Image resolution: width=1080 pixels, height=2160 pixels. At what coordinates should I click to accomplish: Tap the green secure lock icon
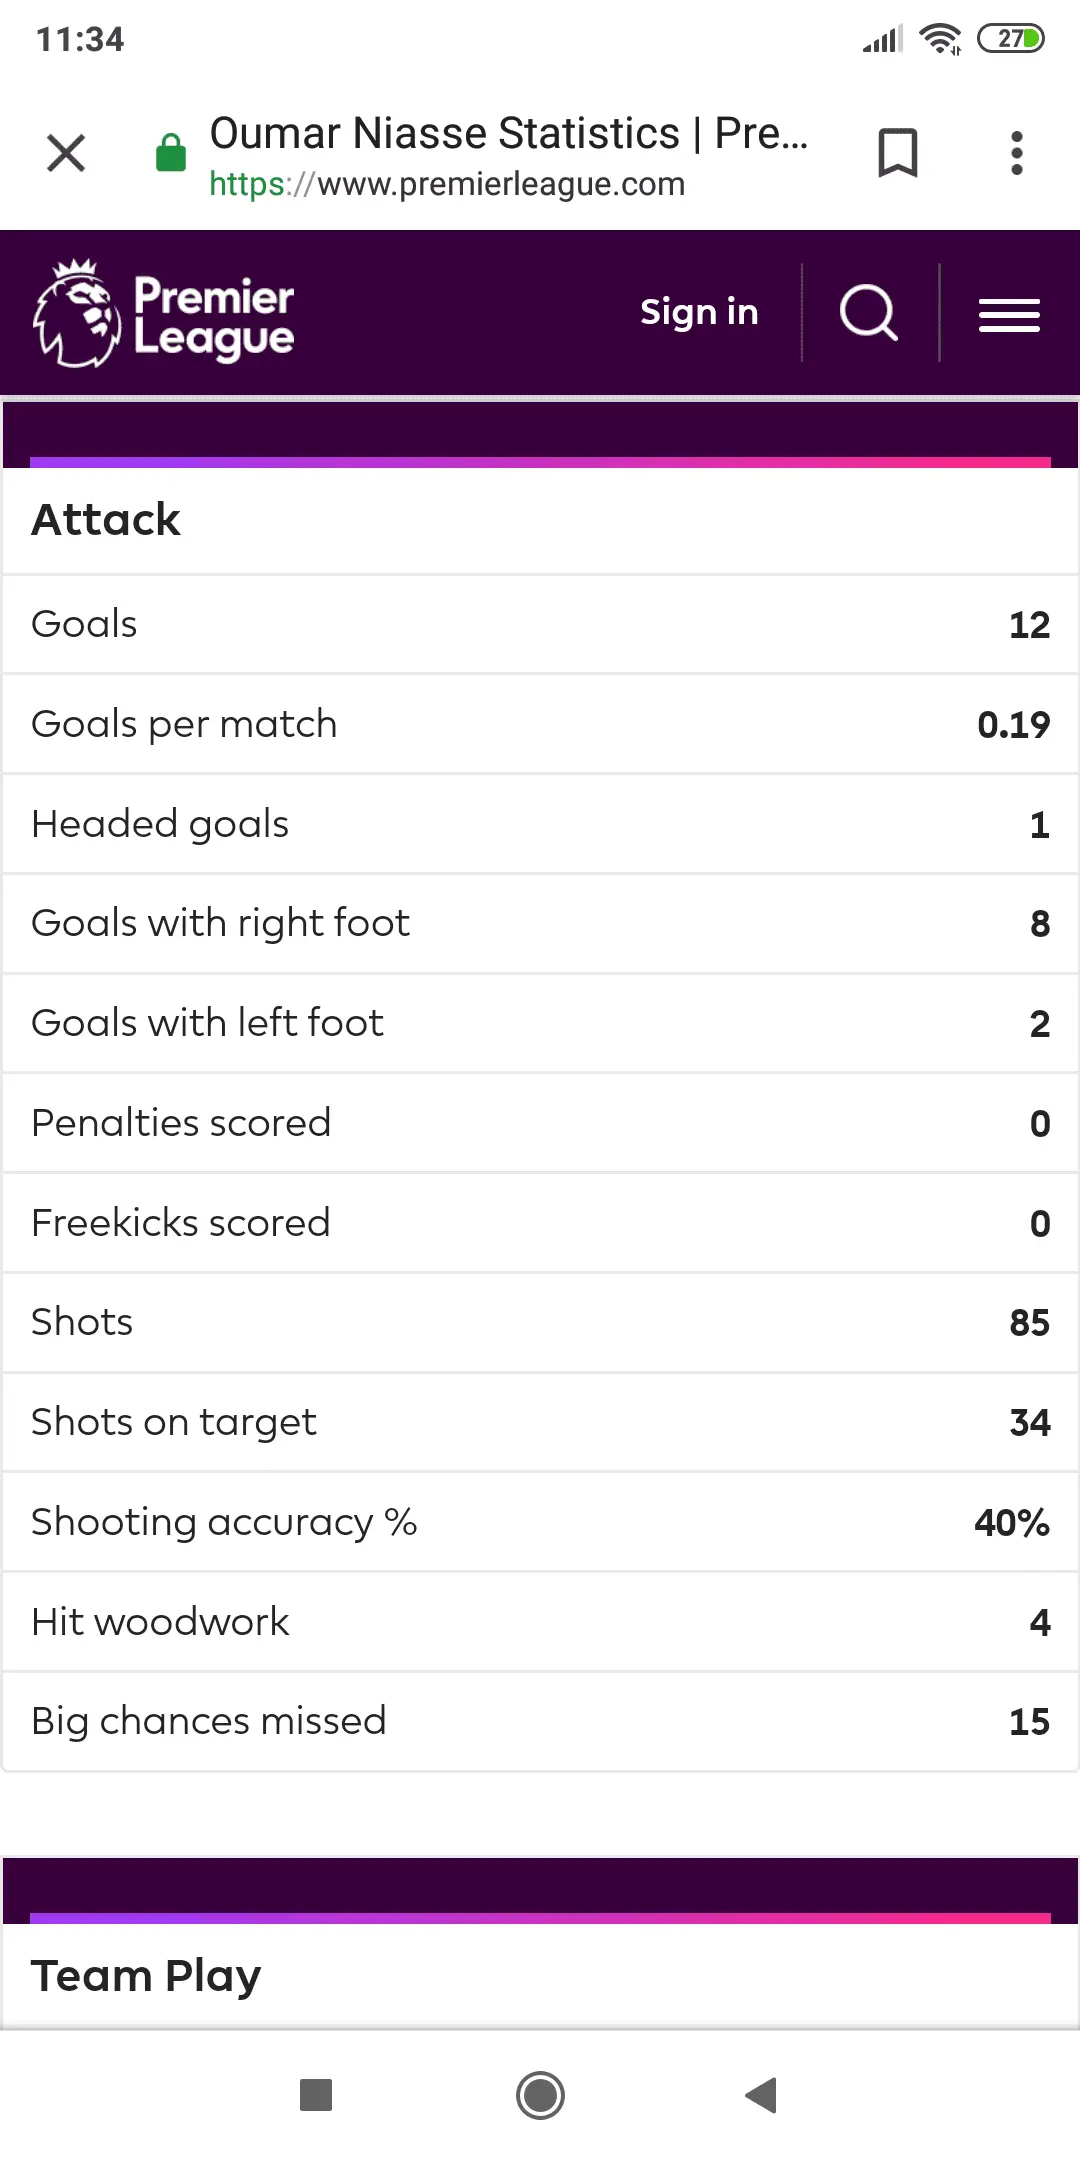171,153
